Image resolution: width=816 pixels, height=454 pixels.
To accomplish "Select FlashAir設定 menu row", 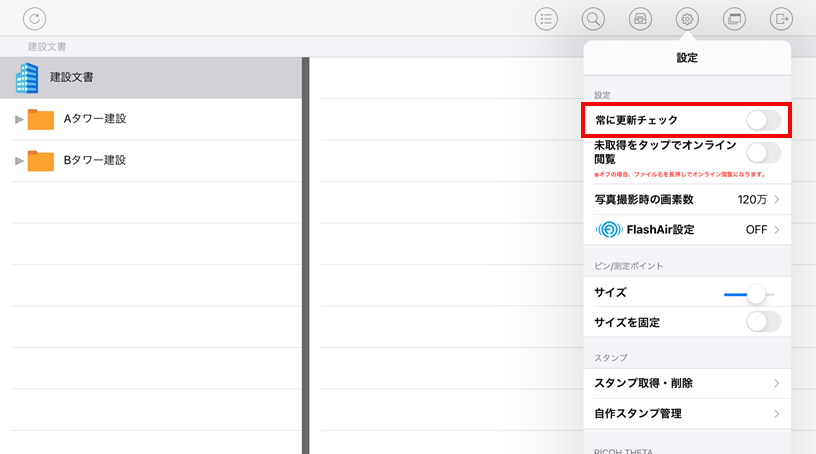I will click(x=687, y=230).
